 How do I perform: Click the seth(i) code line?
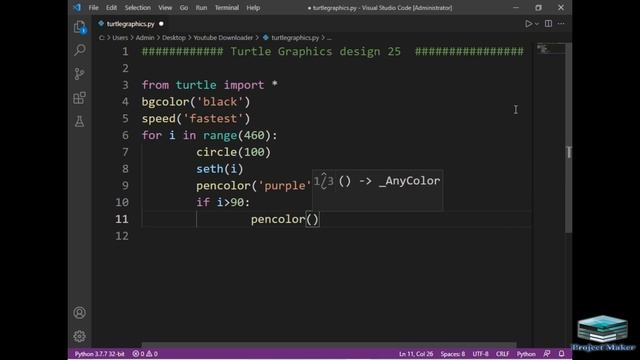(x=220, y=169)
